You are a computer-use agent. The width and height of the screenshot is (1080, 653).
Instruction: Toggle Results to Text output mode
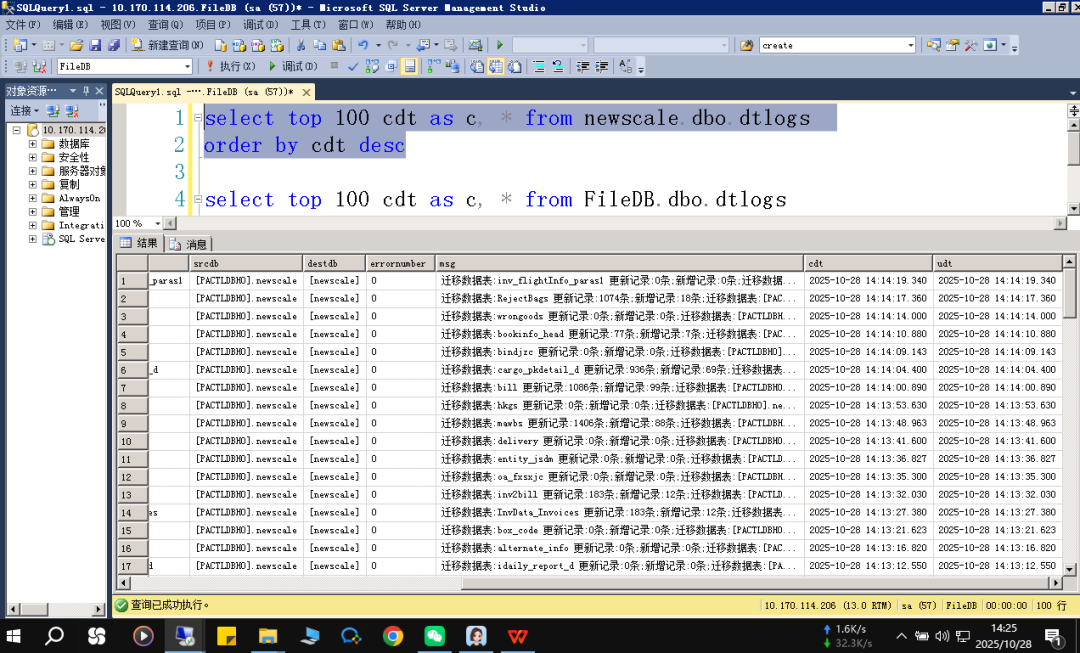click(477, 67)
